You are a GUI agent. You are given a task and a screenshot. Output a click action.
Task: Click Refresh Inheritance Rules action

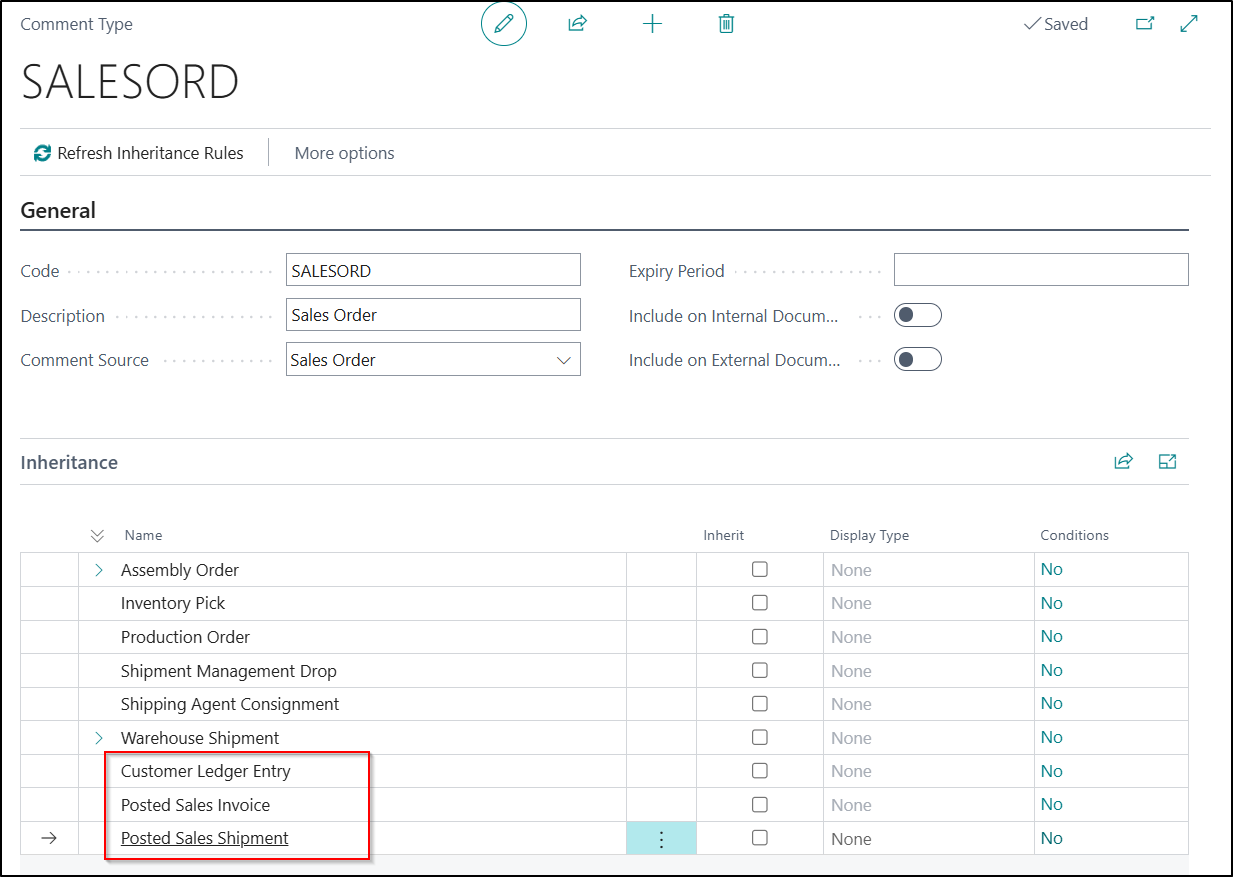point(139,153)
